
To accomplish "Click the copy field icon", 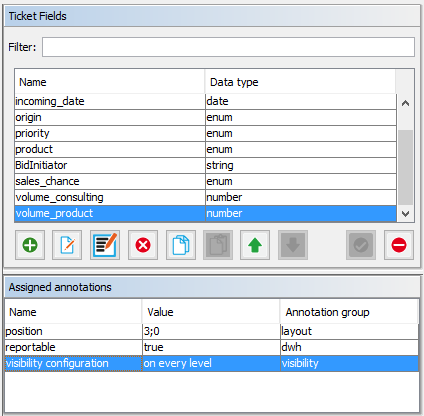I will 181,245.
